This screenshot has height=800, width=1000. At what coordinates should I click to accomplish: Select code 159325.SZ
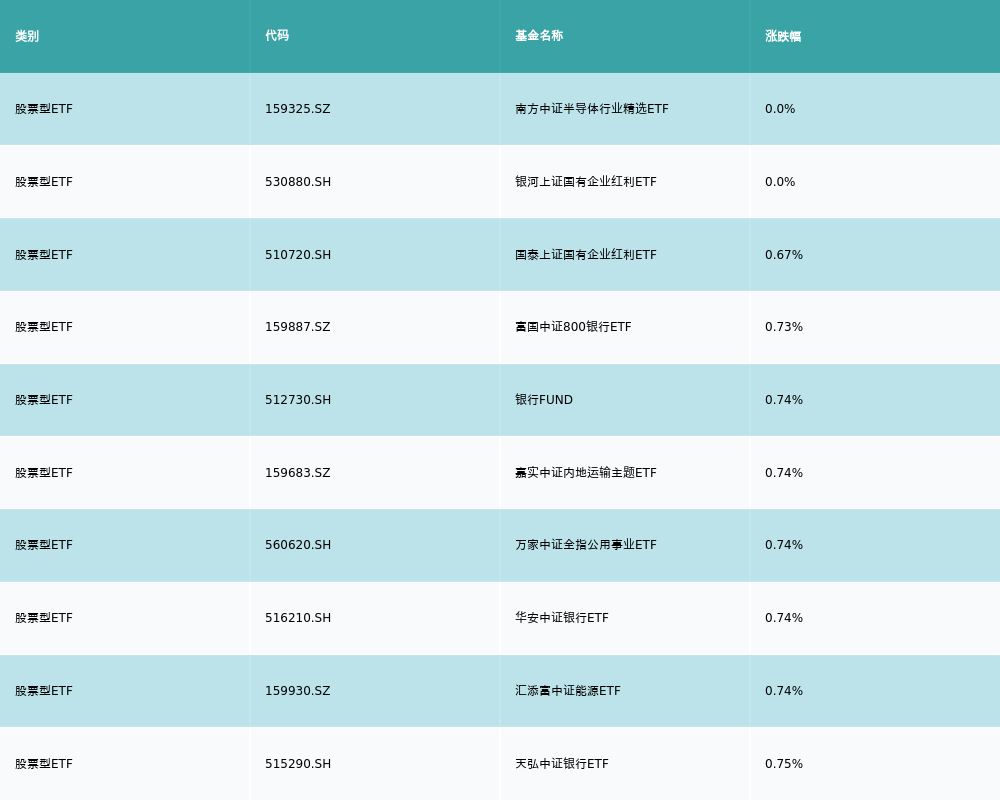click(x=298, y=109)
